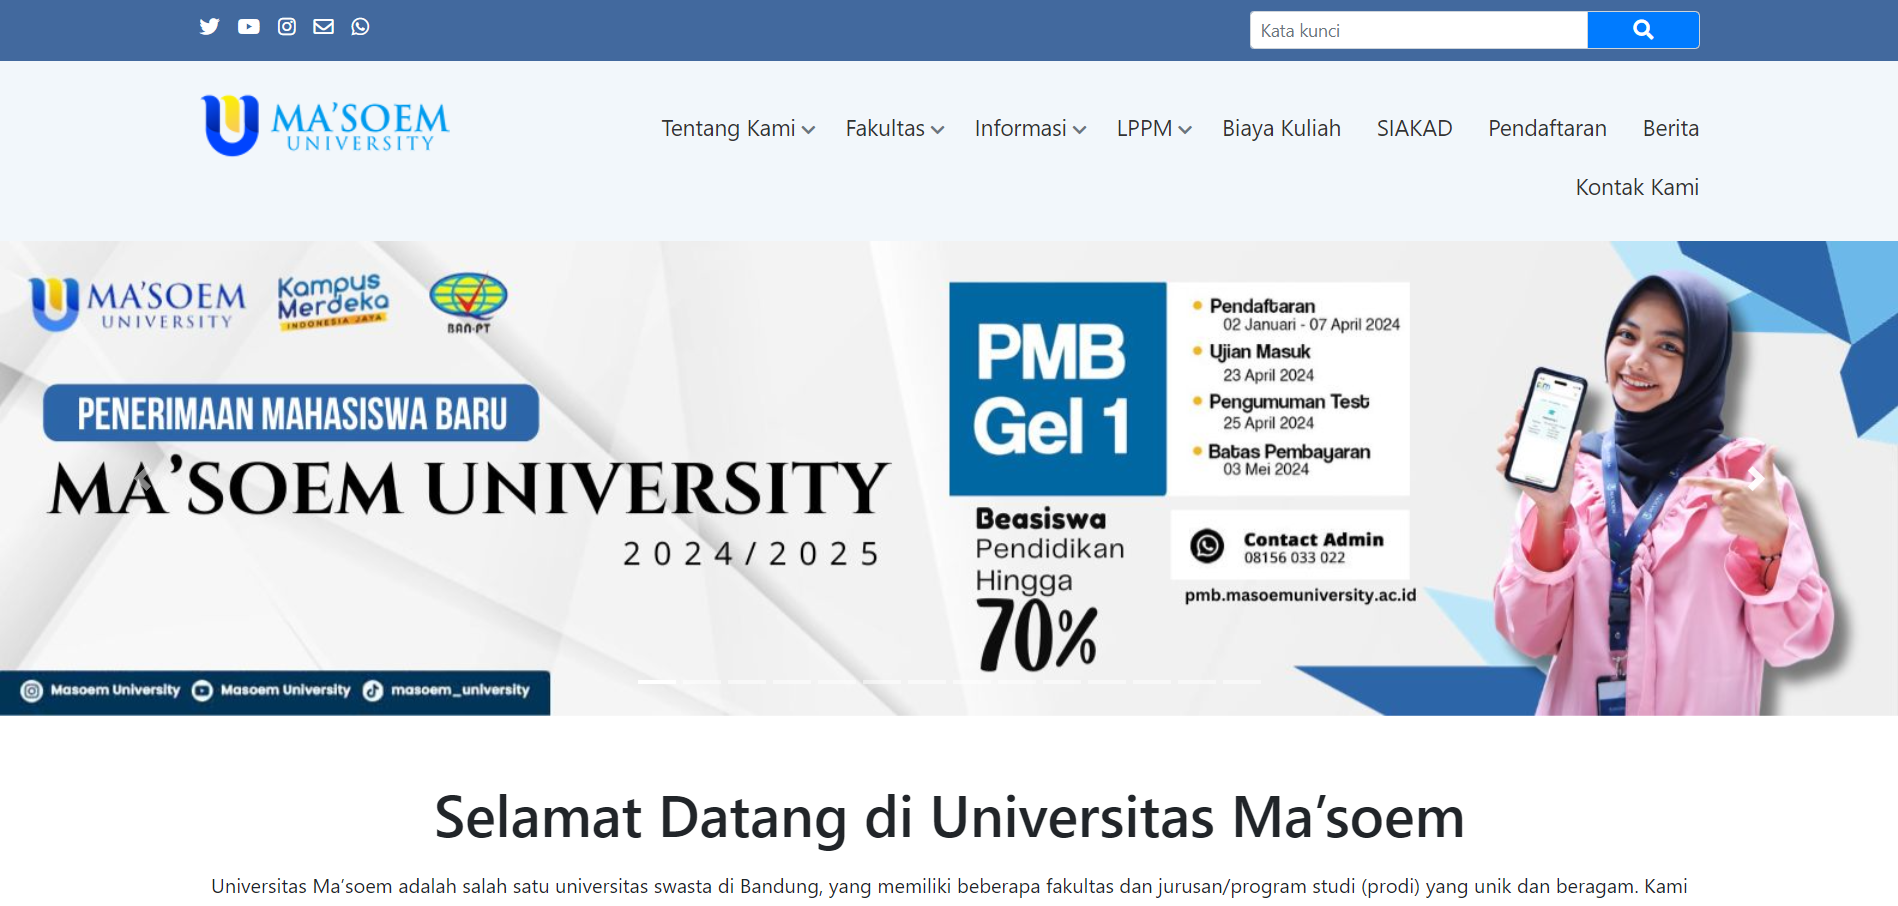
Task: Expand the LPPM dropdown menu
Action: coord(1154,128)
